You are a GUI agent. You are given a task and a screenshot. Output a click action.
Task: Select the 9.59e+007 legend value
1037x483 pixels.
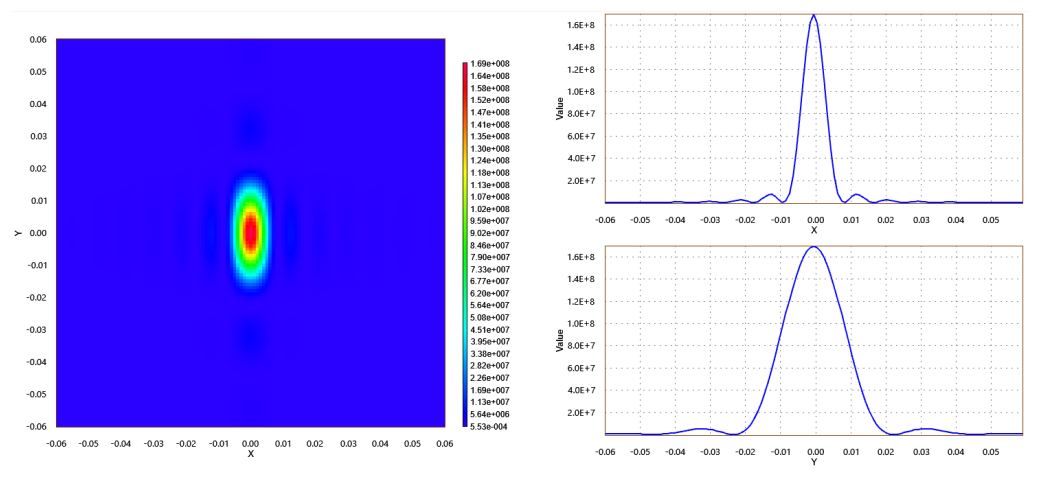point(489,221)
